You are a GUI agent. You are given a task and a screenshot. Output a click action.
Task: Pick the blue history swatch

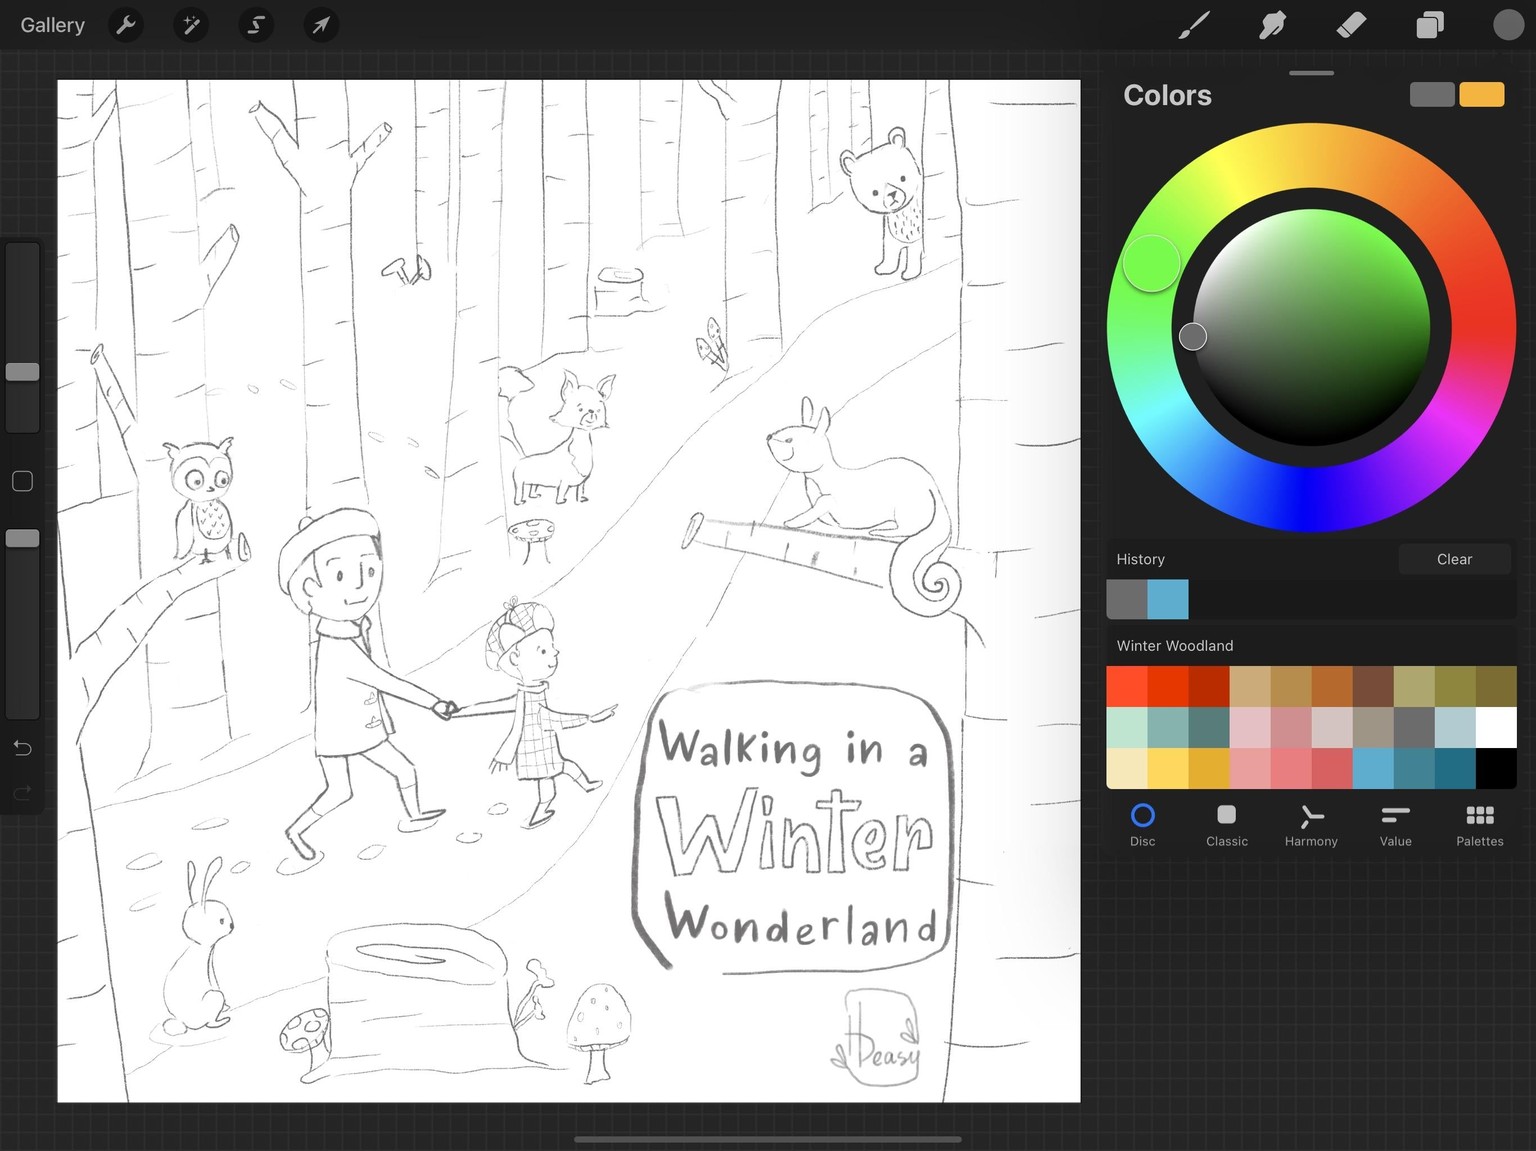tap(1168, 599)
